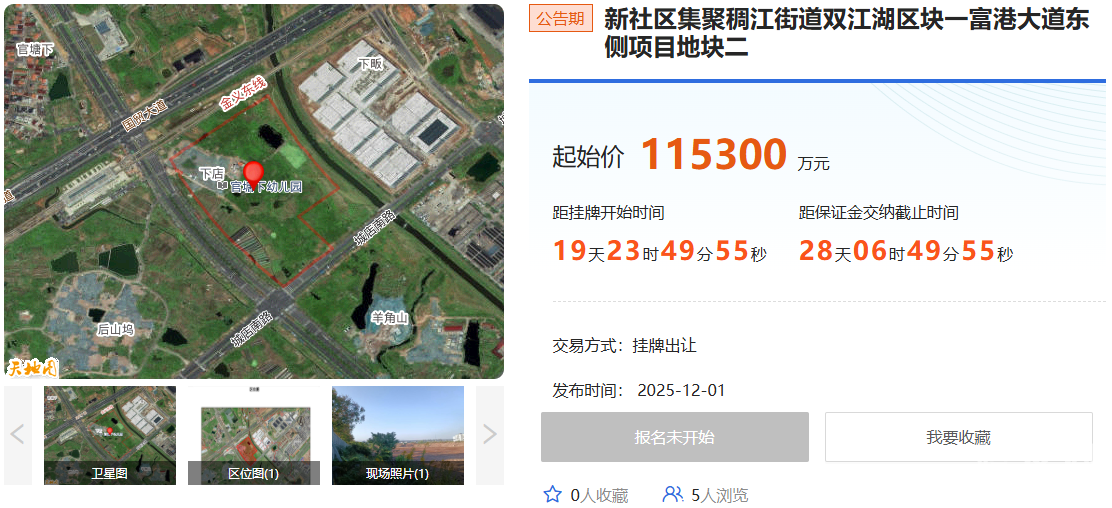Viewport: 1112px width, 508px height.
Task: Open the 现场照片(1) thumbnail
Action: point(398,435)
